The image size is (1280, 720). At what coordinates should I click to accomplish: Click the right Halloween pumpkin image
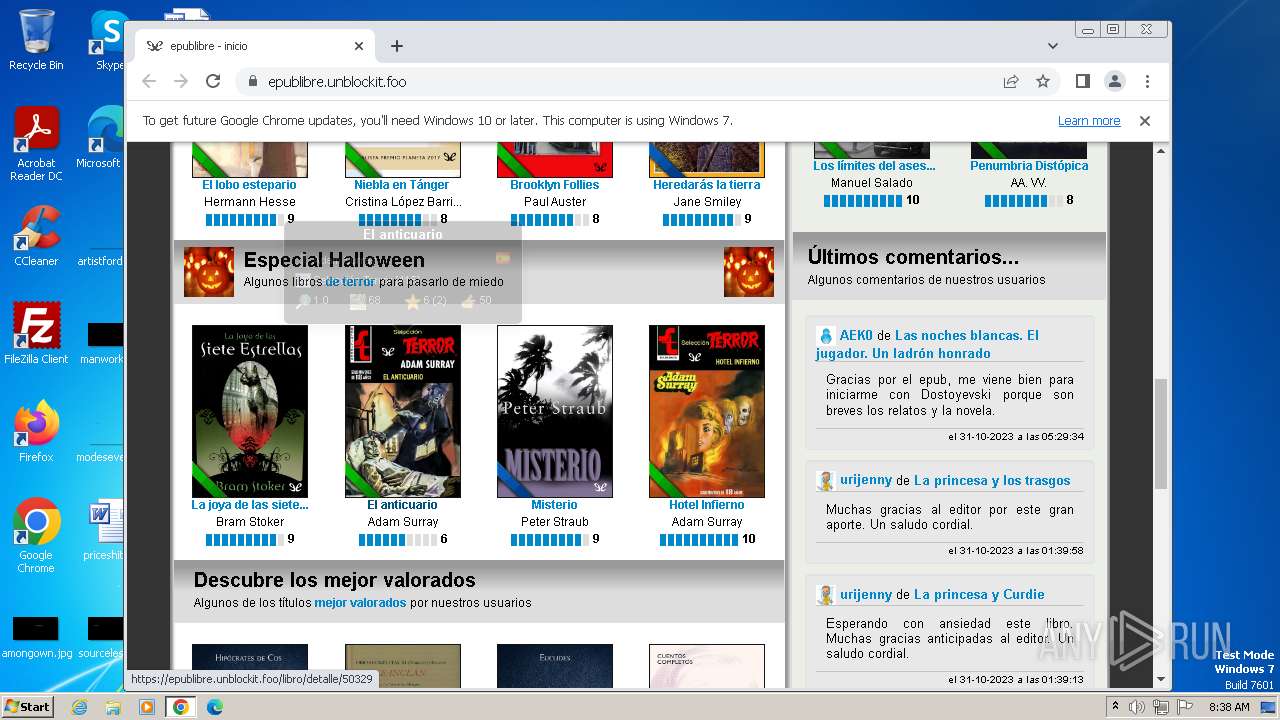coord(749,272)
